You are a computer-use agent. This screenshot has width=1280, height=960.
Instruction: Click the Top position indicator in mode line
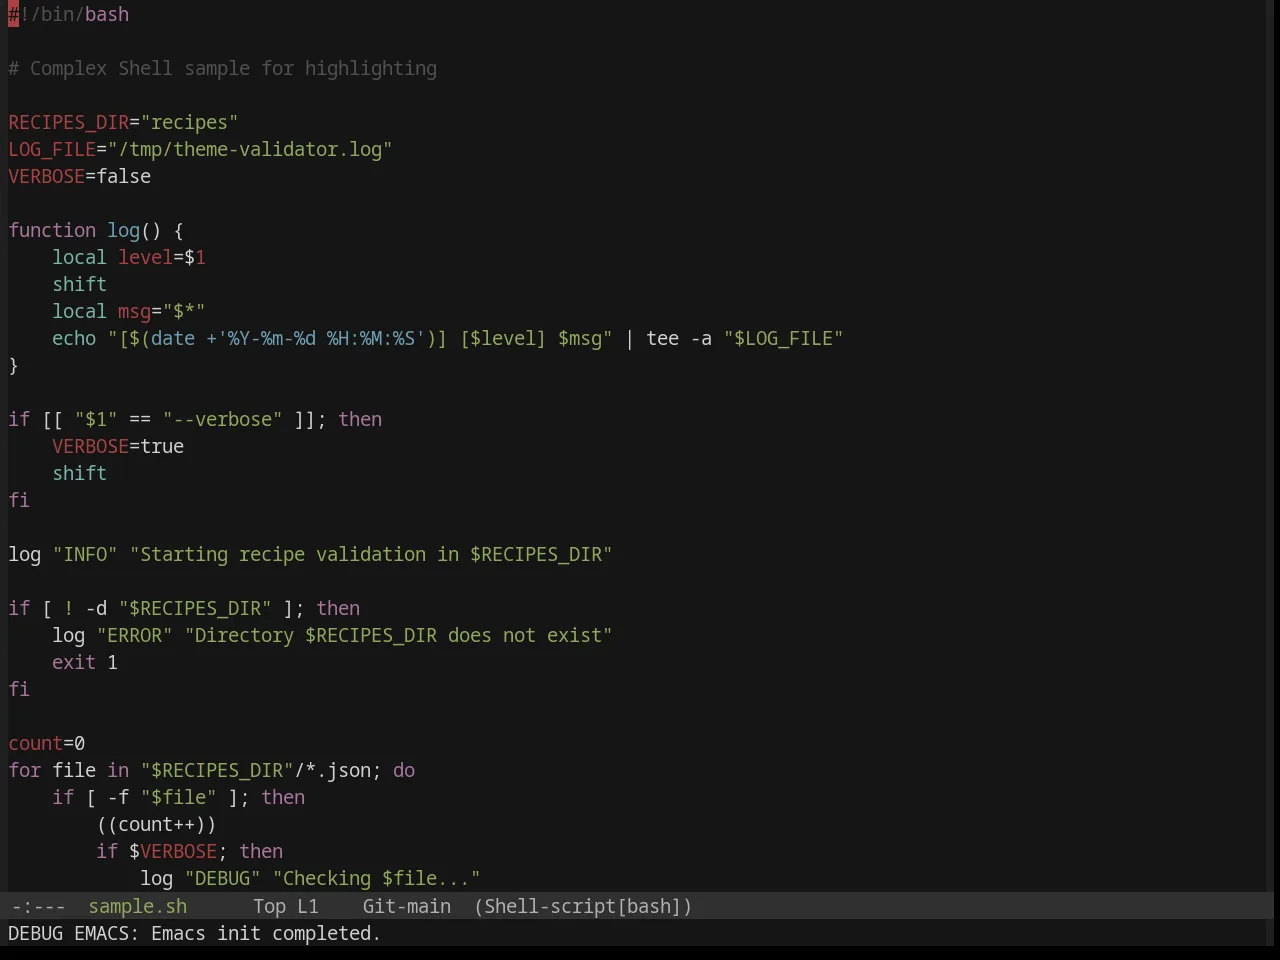click(x=269, y=906)
